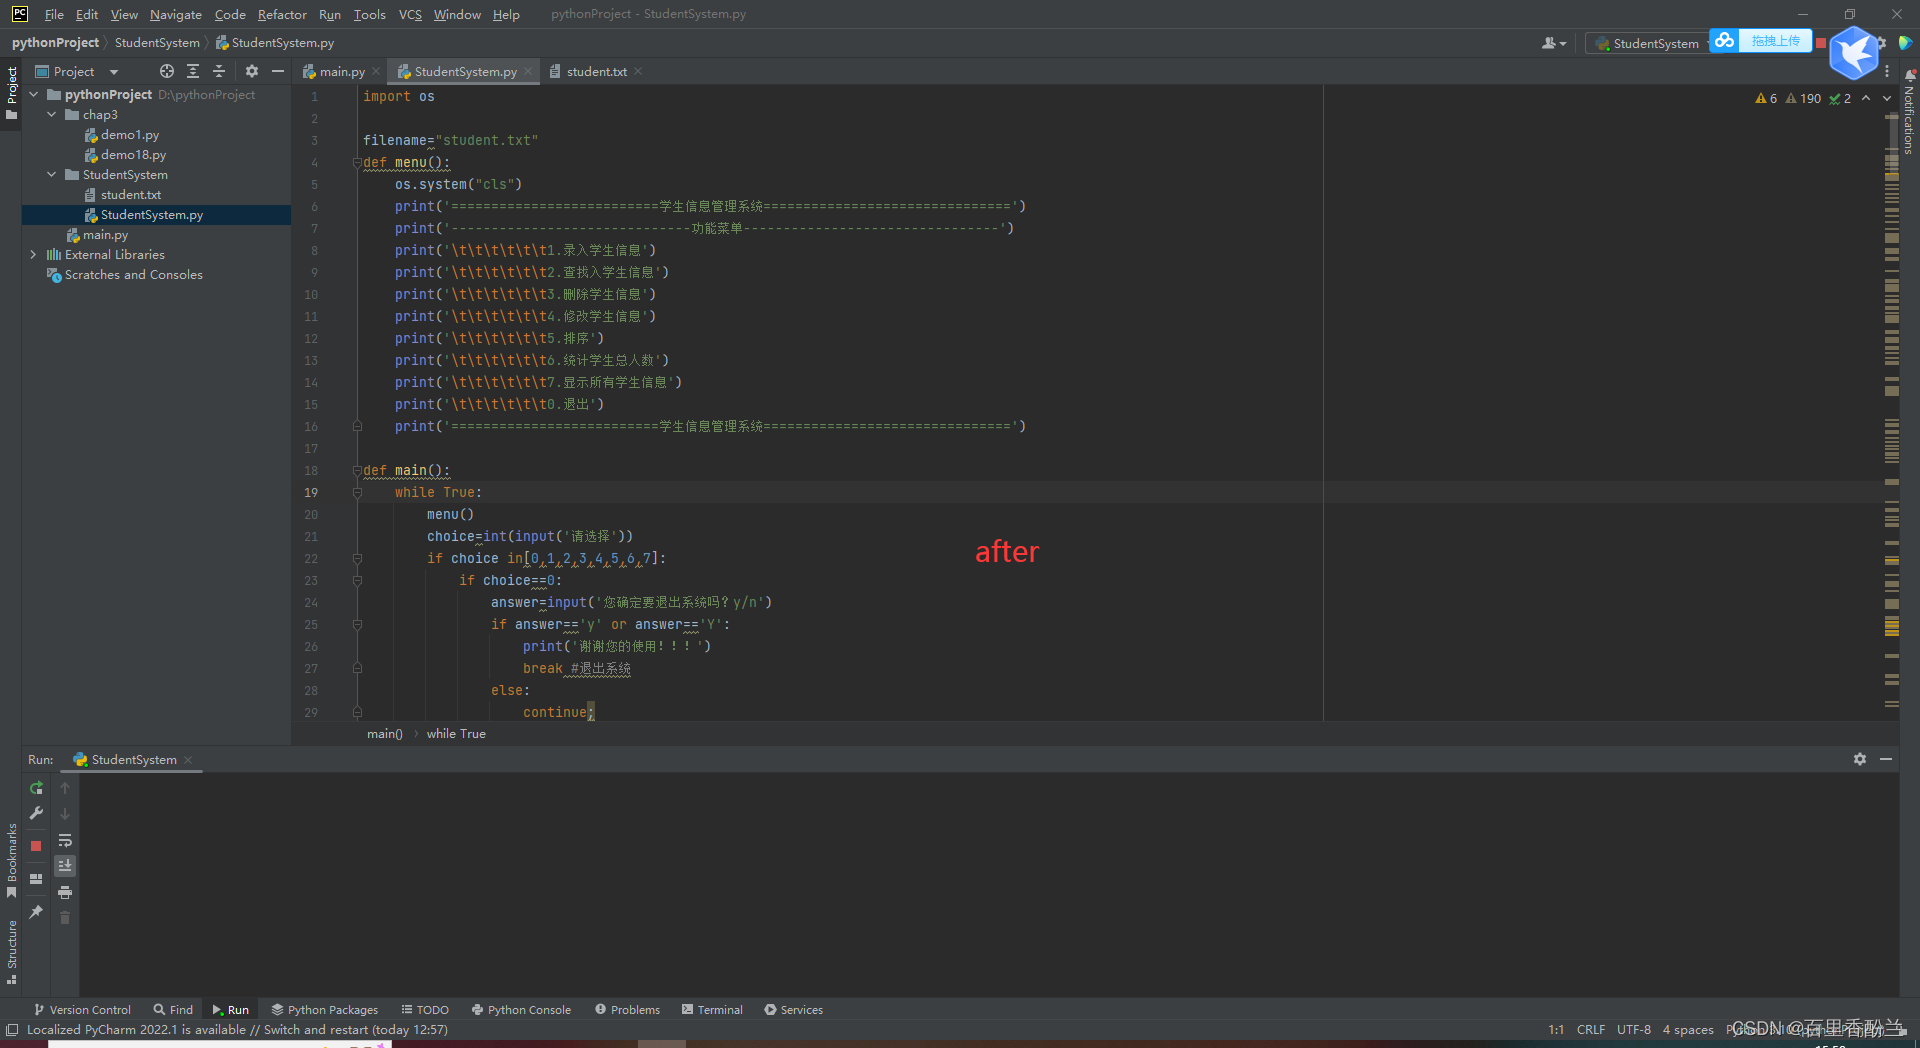Click Select Opened File target icon in Project panel
This screenshot has height=1048, width=1920.
[167, 71]
